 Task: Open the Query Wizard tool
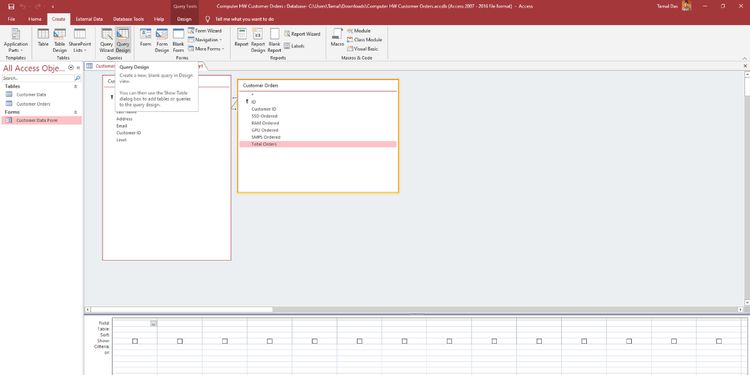point(106,40)
